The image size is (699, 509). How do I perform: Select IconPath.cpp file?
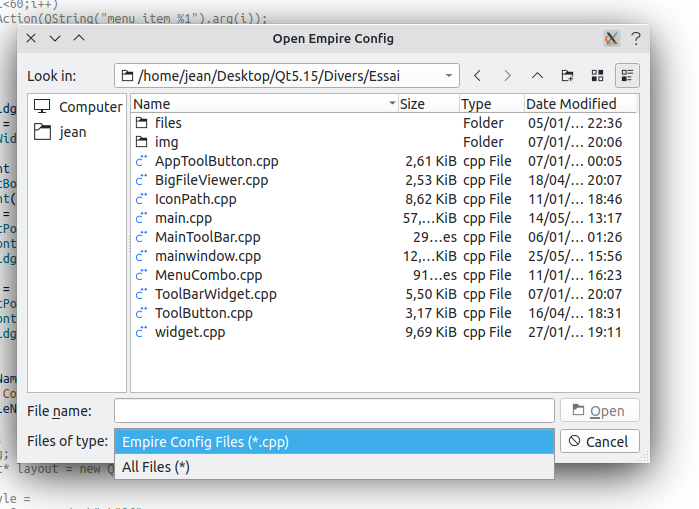196,199
